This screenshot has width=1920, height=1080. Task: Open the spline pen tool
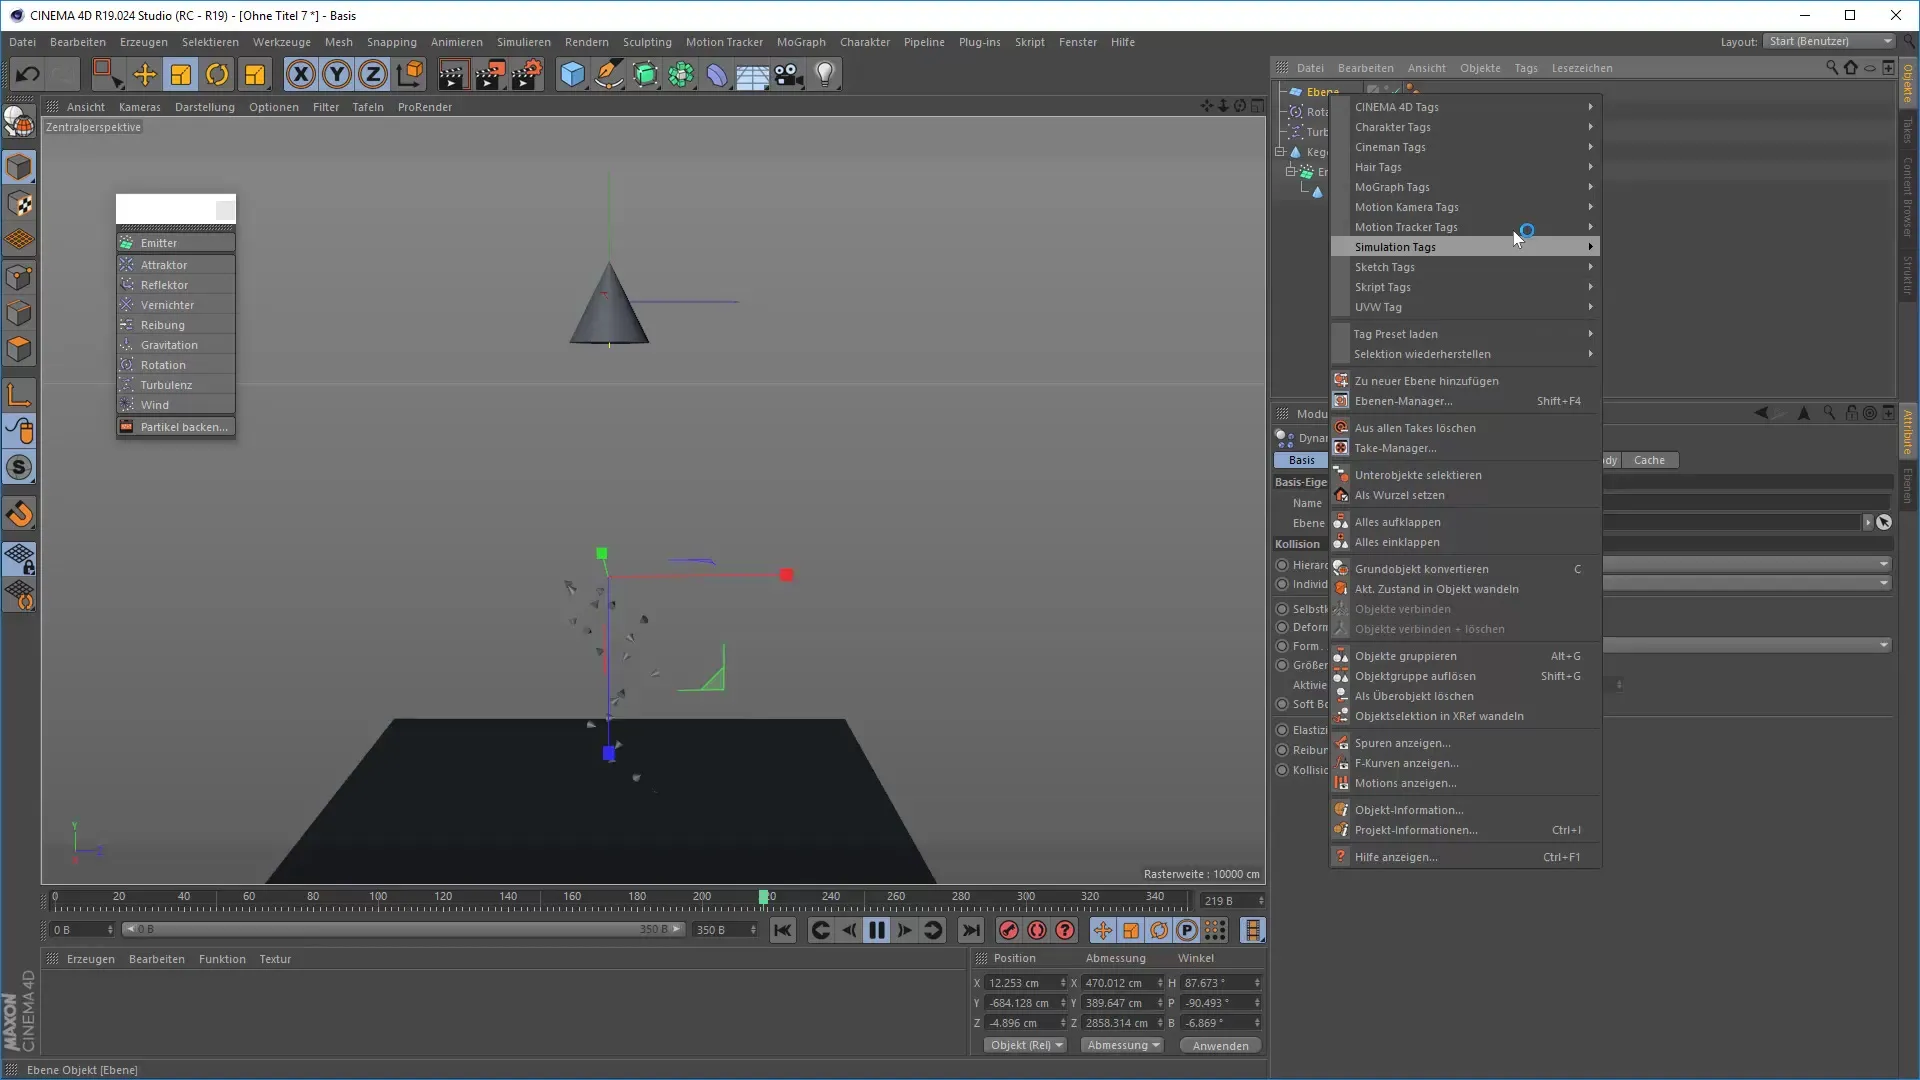[x=609, y=74]
